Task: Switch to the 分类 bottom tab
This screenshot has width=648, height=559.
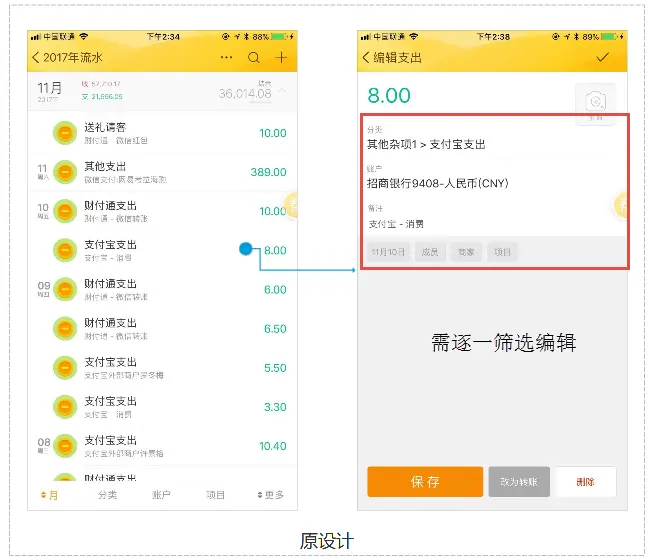Action: coord(107,495)
